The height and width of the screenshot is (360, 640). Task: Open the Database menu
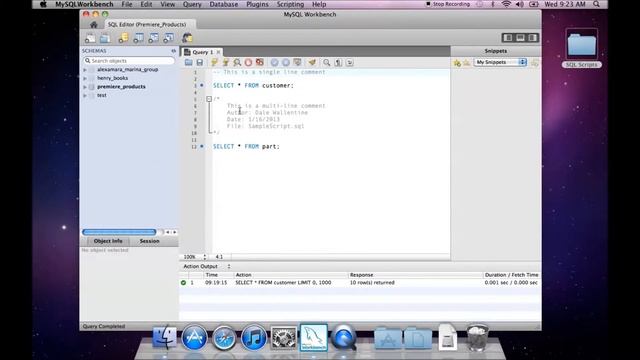click(x=224, y=4)
